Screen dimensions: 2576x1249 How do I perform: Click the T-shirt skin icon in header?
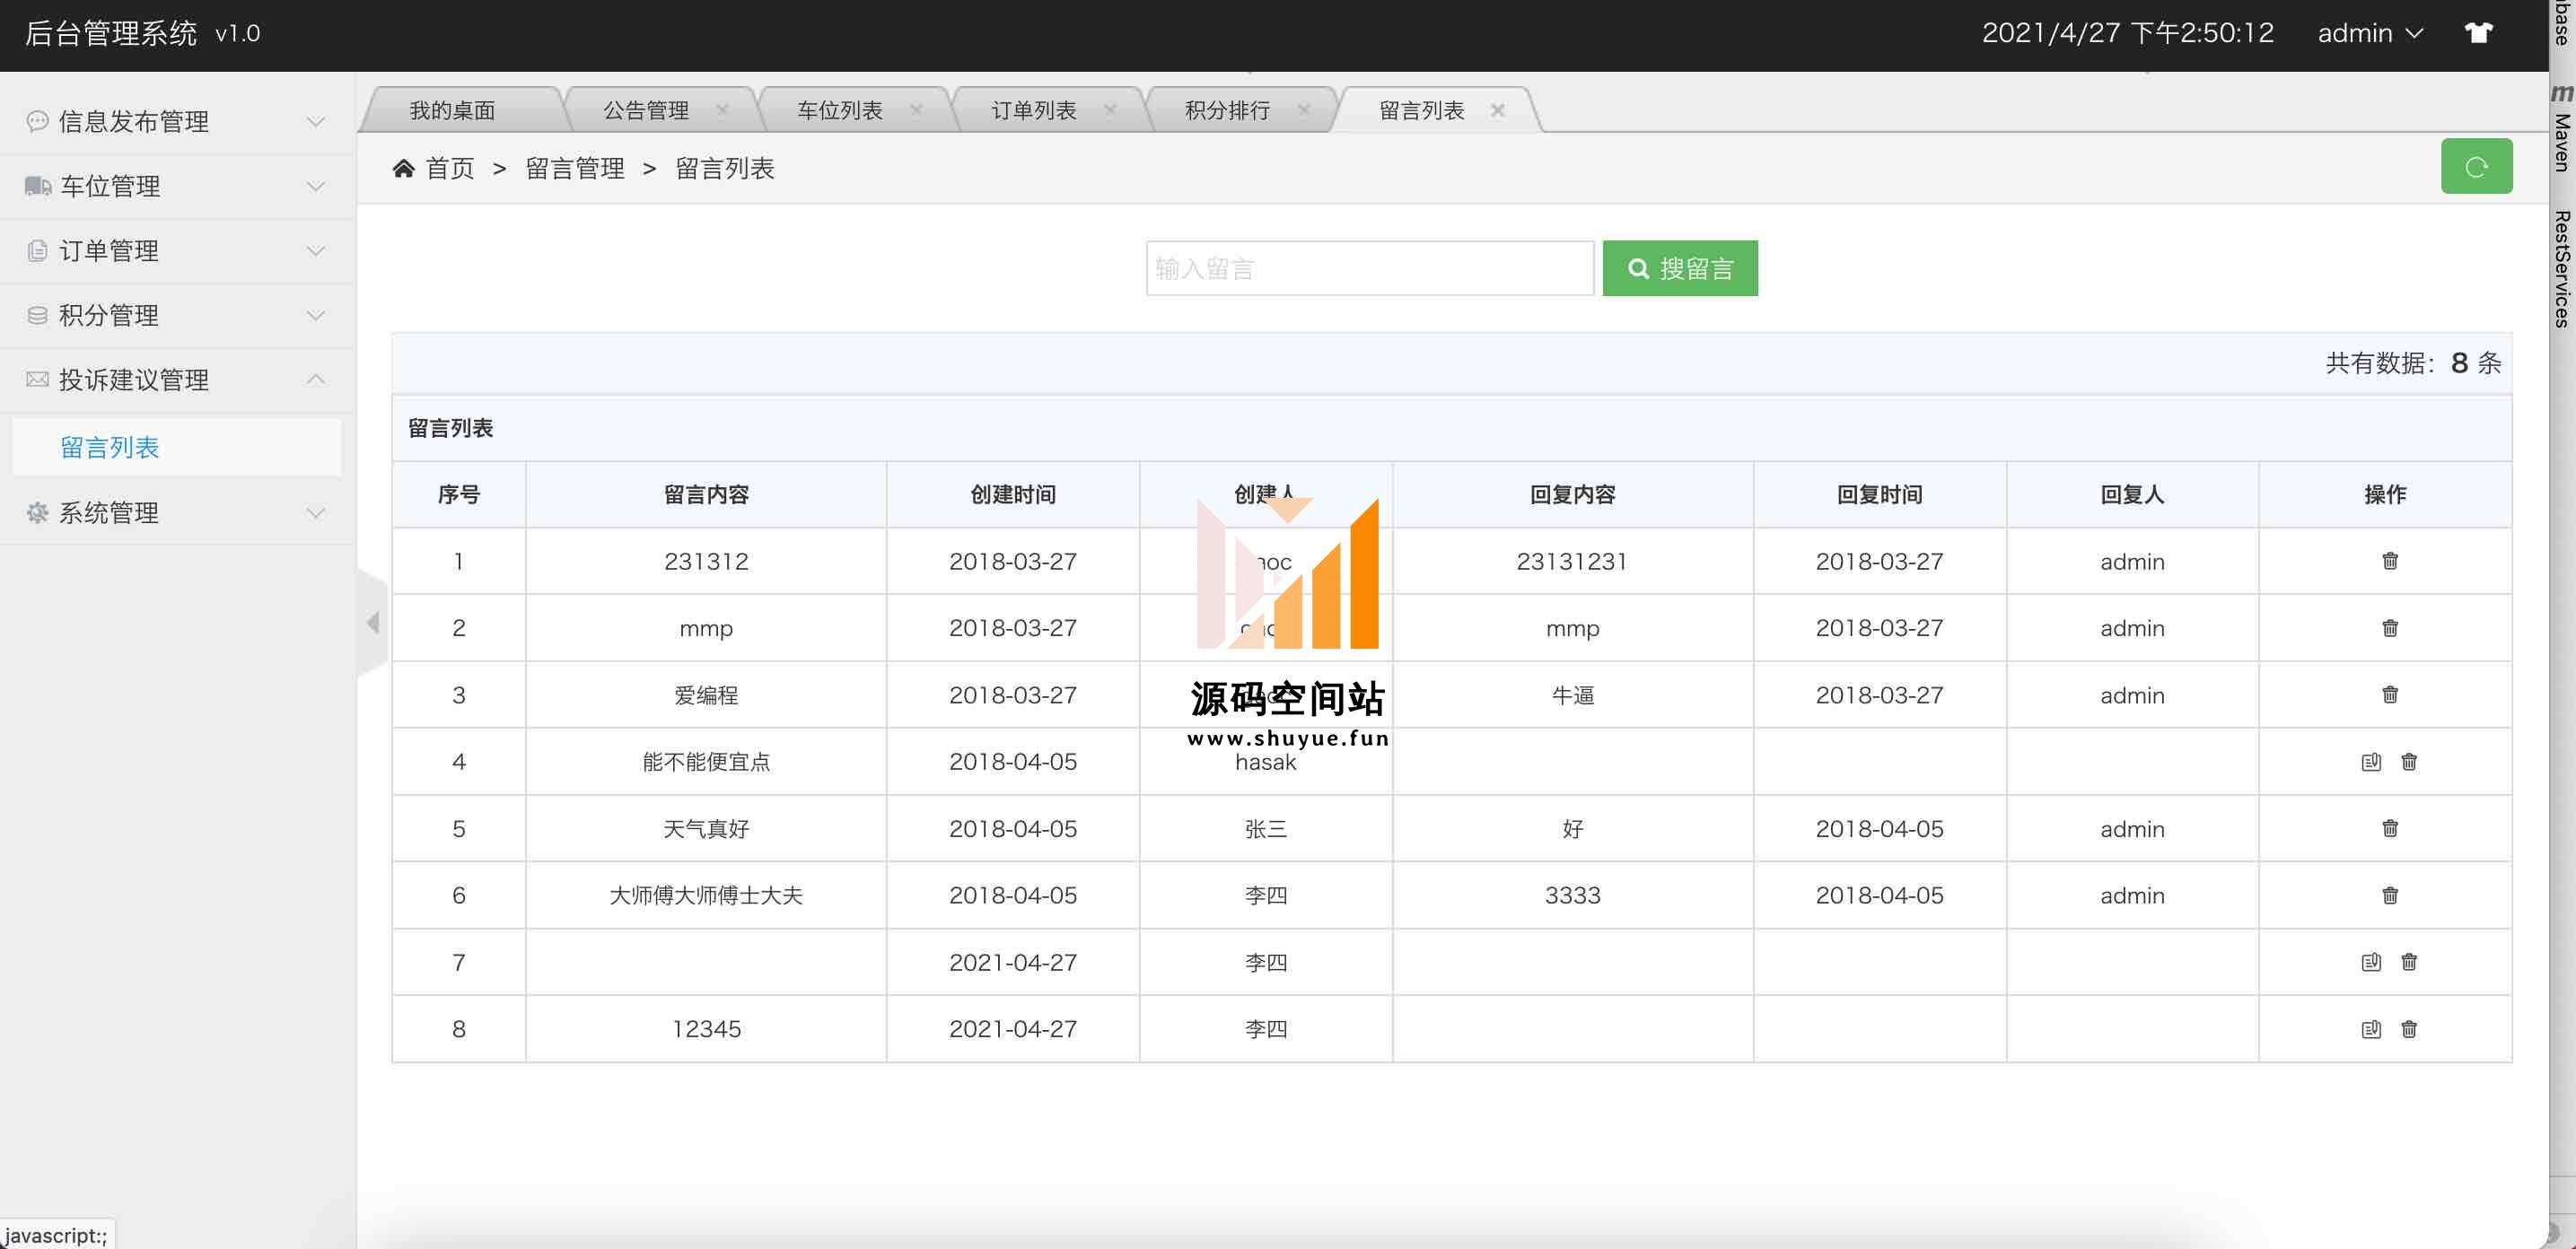click(x=2478, y=33)
